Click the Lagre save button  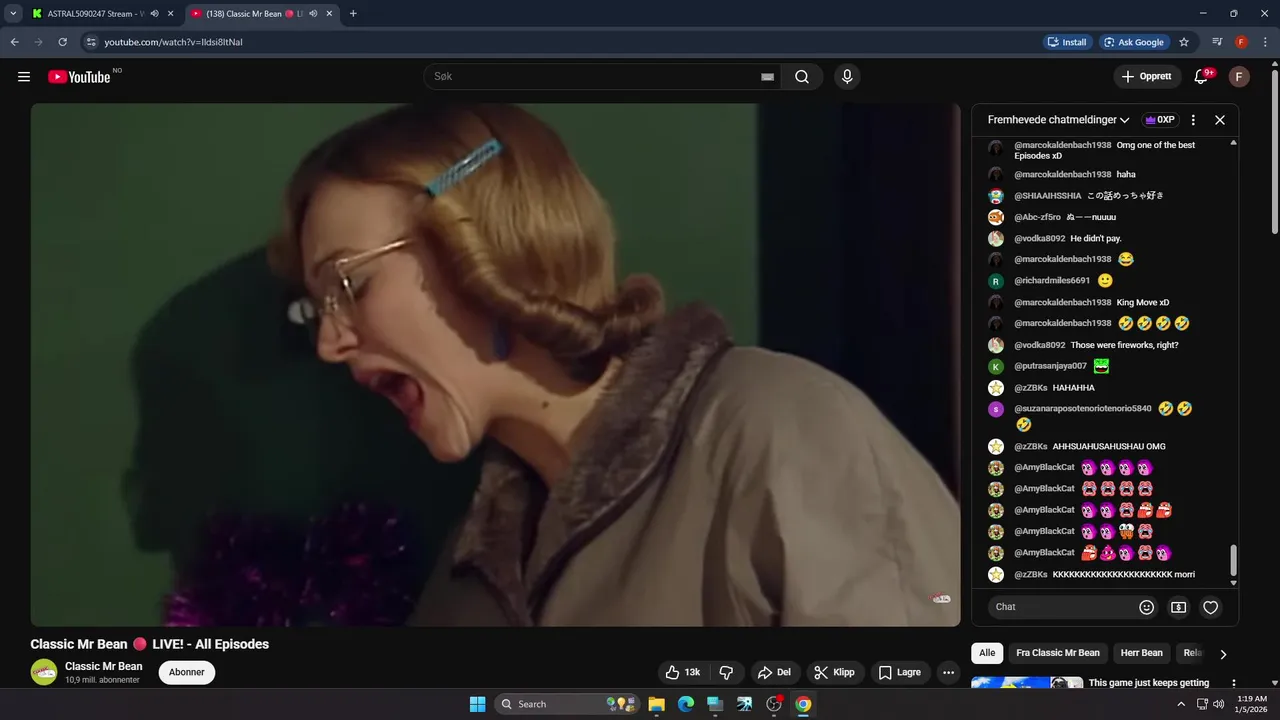coord(900,672)
